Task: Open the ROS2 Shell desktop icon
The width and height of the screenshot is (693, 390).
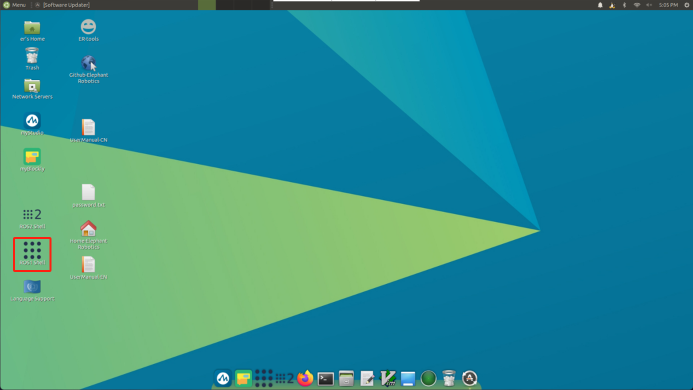Action: click(32, 218)
